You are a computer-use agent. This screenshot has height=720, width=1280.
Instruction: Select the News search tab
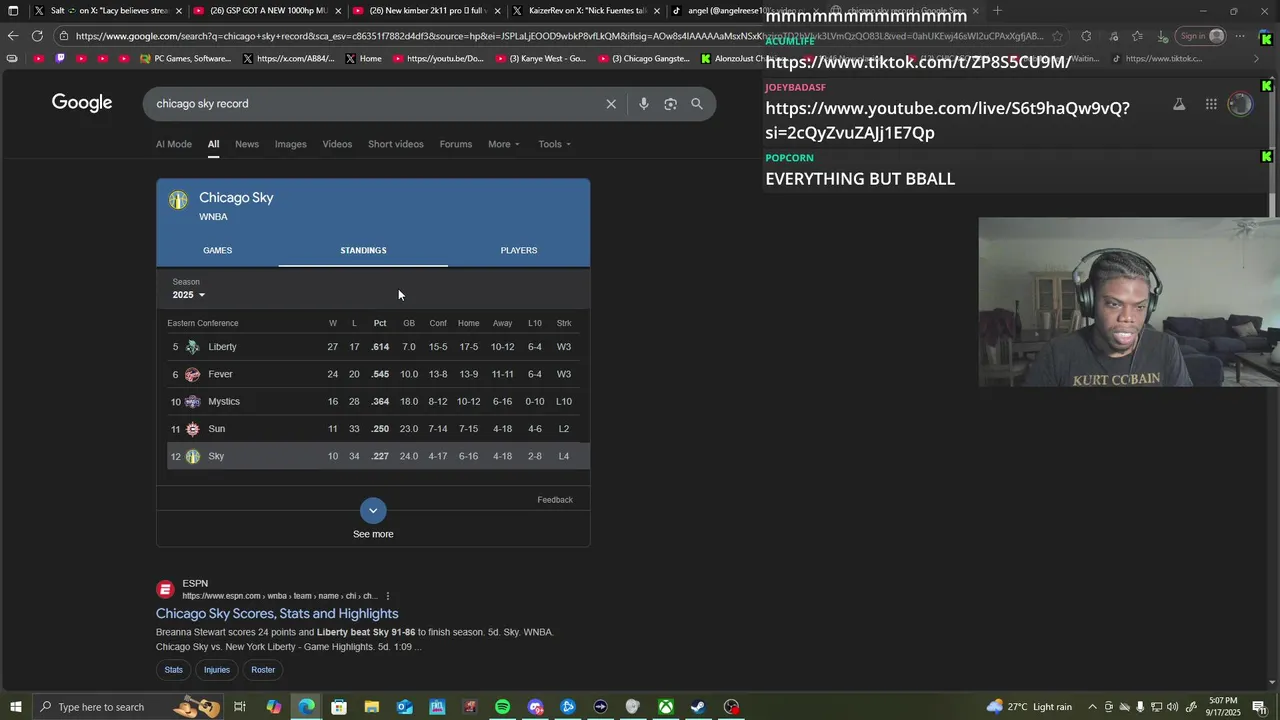coord(247,144)
